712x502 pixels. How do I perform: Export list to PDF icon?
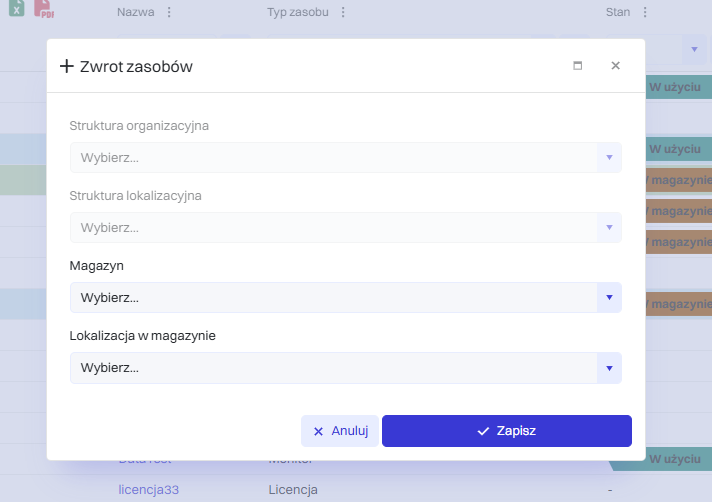coord(44,9)
